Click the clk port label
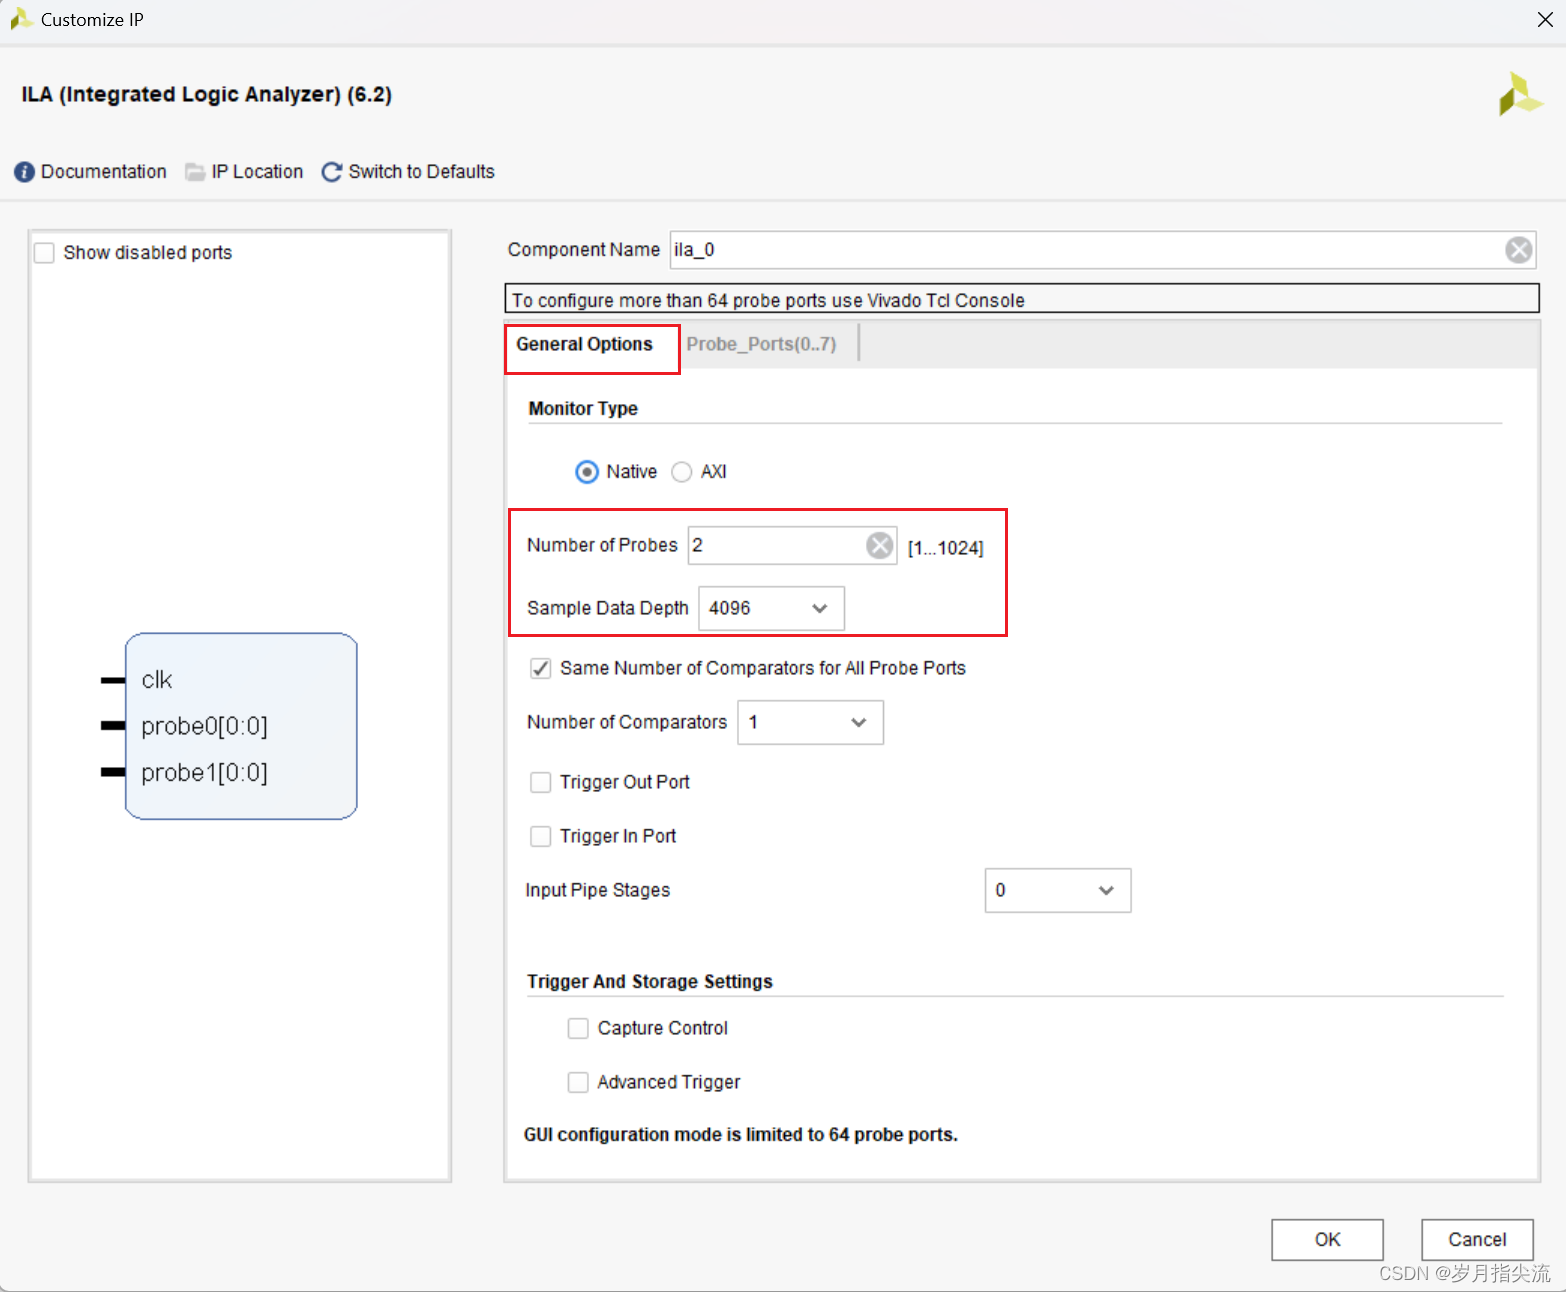 [x=157, y=680]
